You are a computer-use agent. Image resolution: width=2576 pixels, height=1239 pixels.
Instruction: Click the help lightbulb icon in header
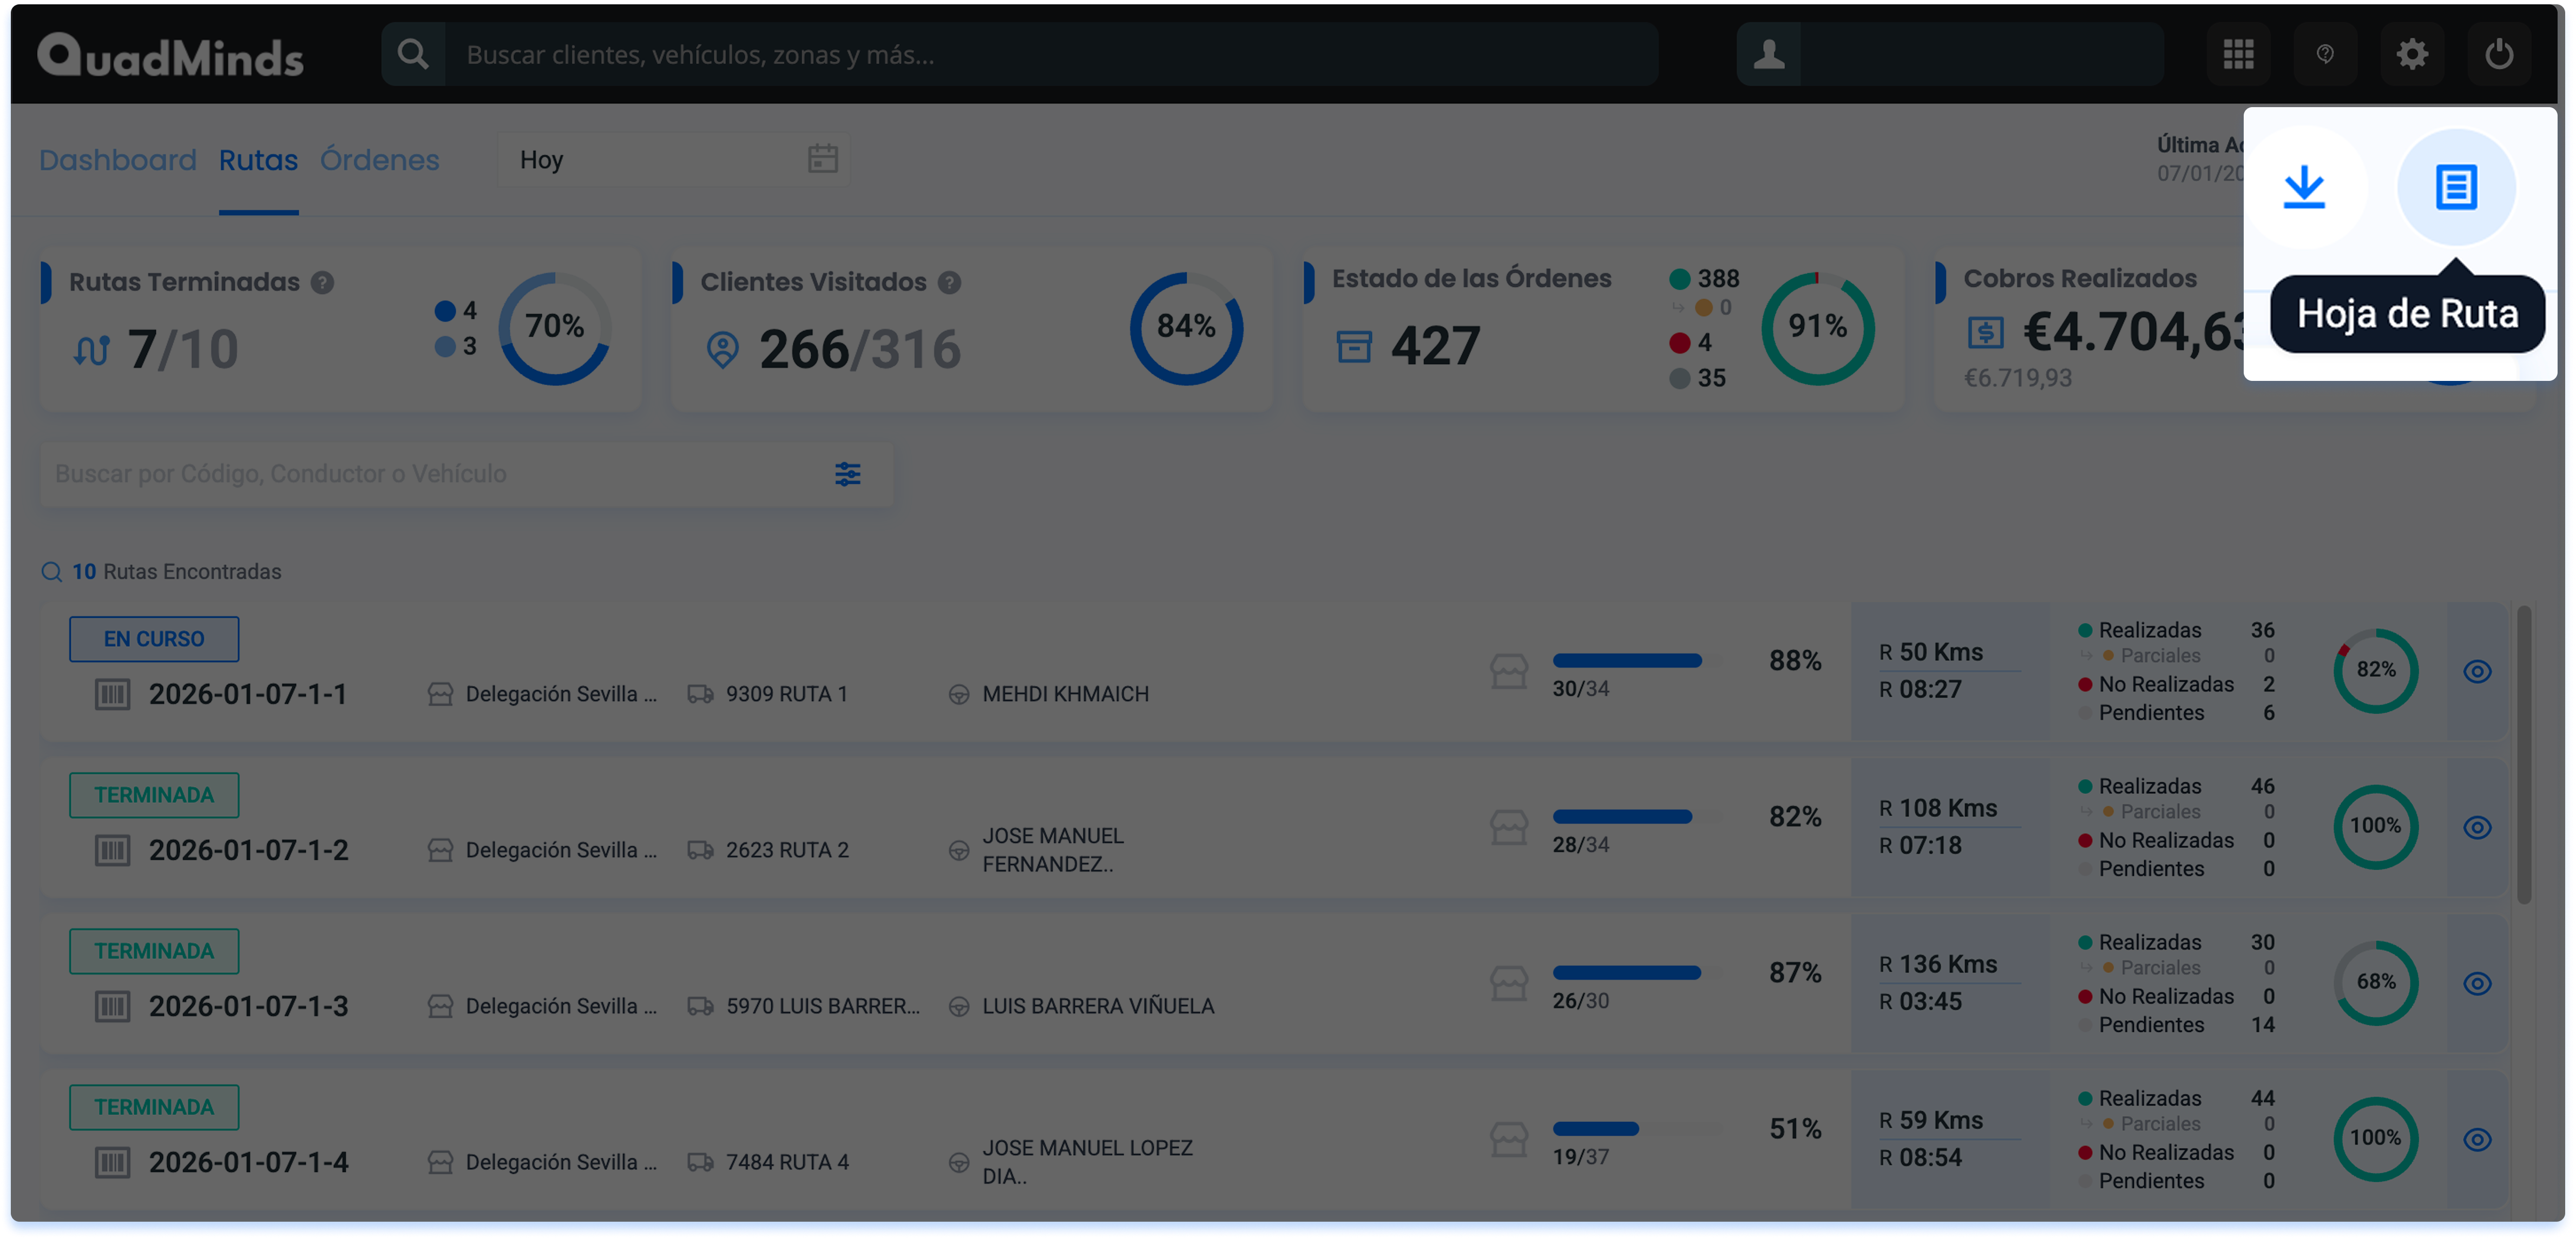2325,54
